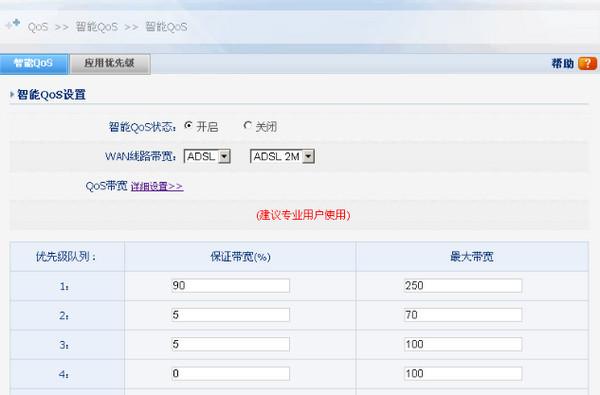Click guaranteed bandwidth field for queue 3
The width and height of the screenshot is (600, 395).
pyautogui.click(x=230, y=344)
